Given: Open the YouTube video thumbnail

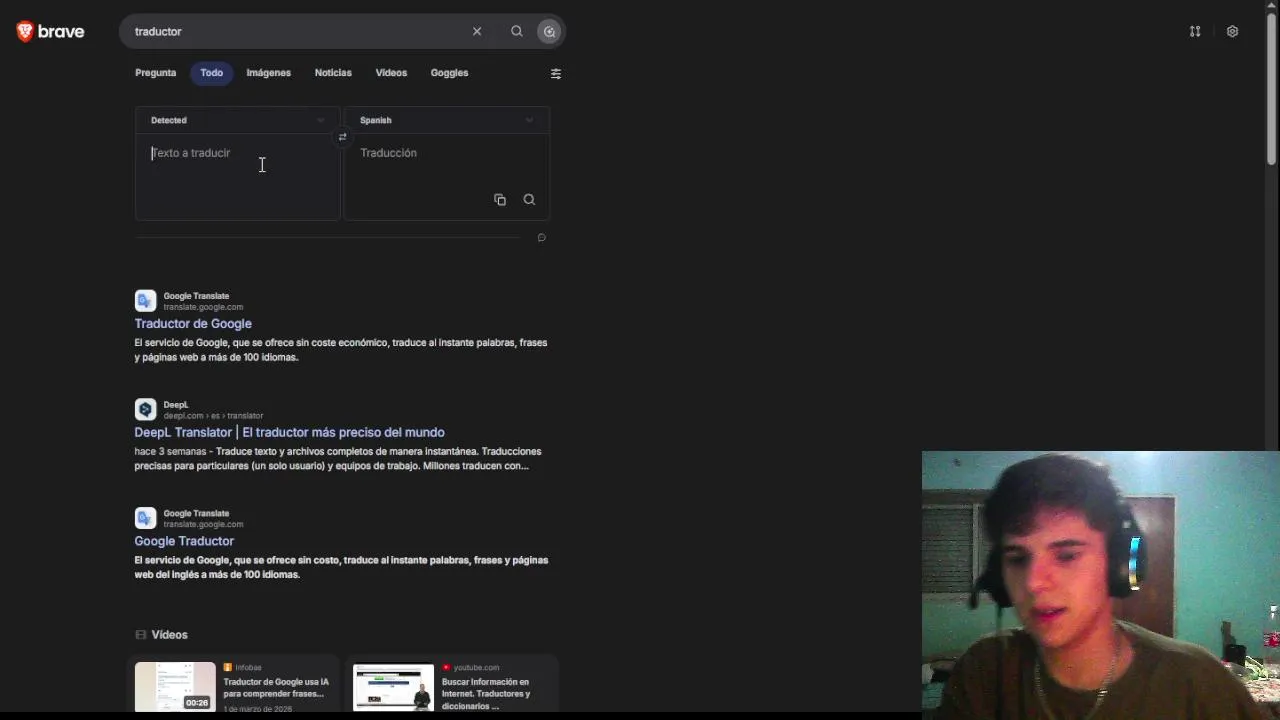Looking at the screenshot, I should (x=393, y=686).
